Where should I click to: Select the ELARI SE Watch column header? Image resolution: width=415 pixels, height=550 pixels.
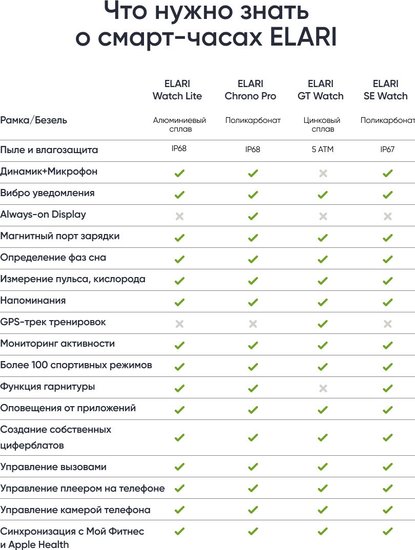pyautogui.click(x=386, y=90)
